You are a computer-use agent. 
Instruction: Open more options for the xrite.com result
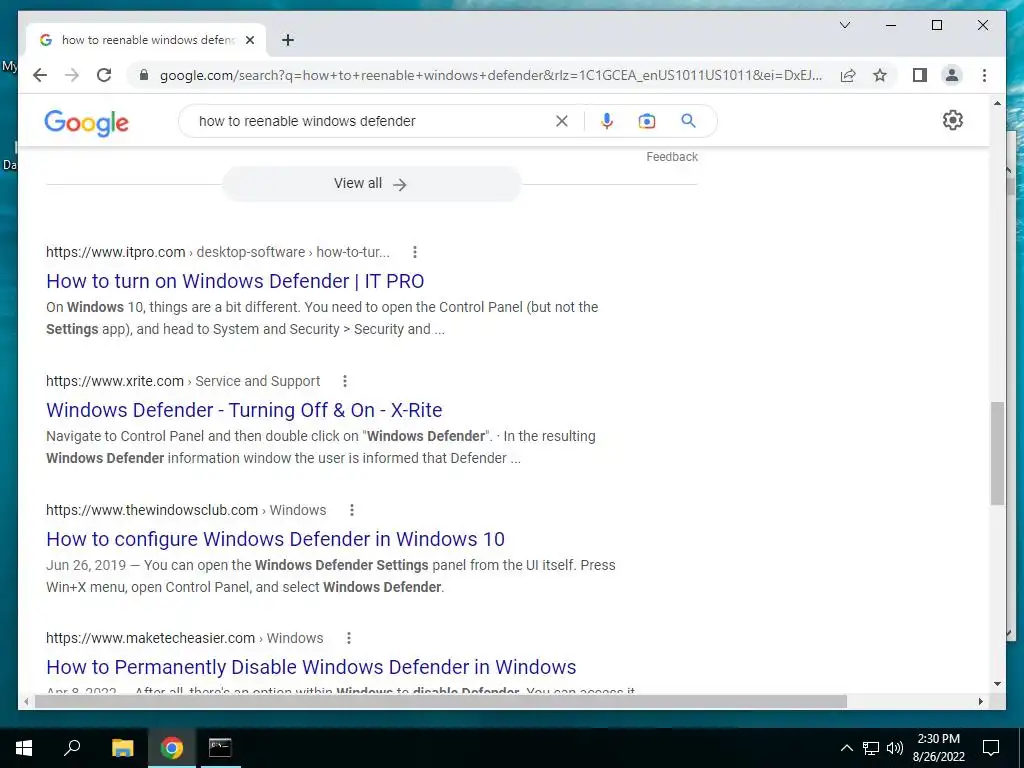(x=345, y=381)
